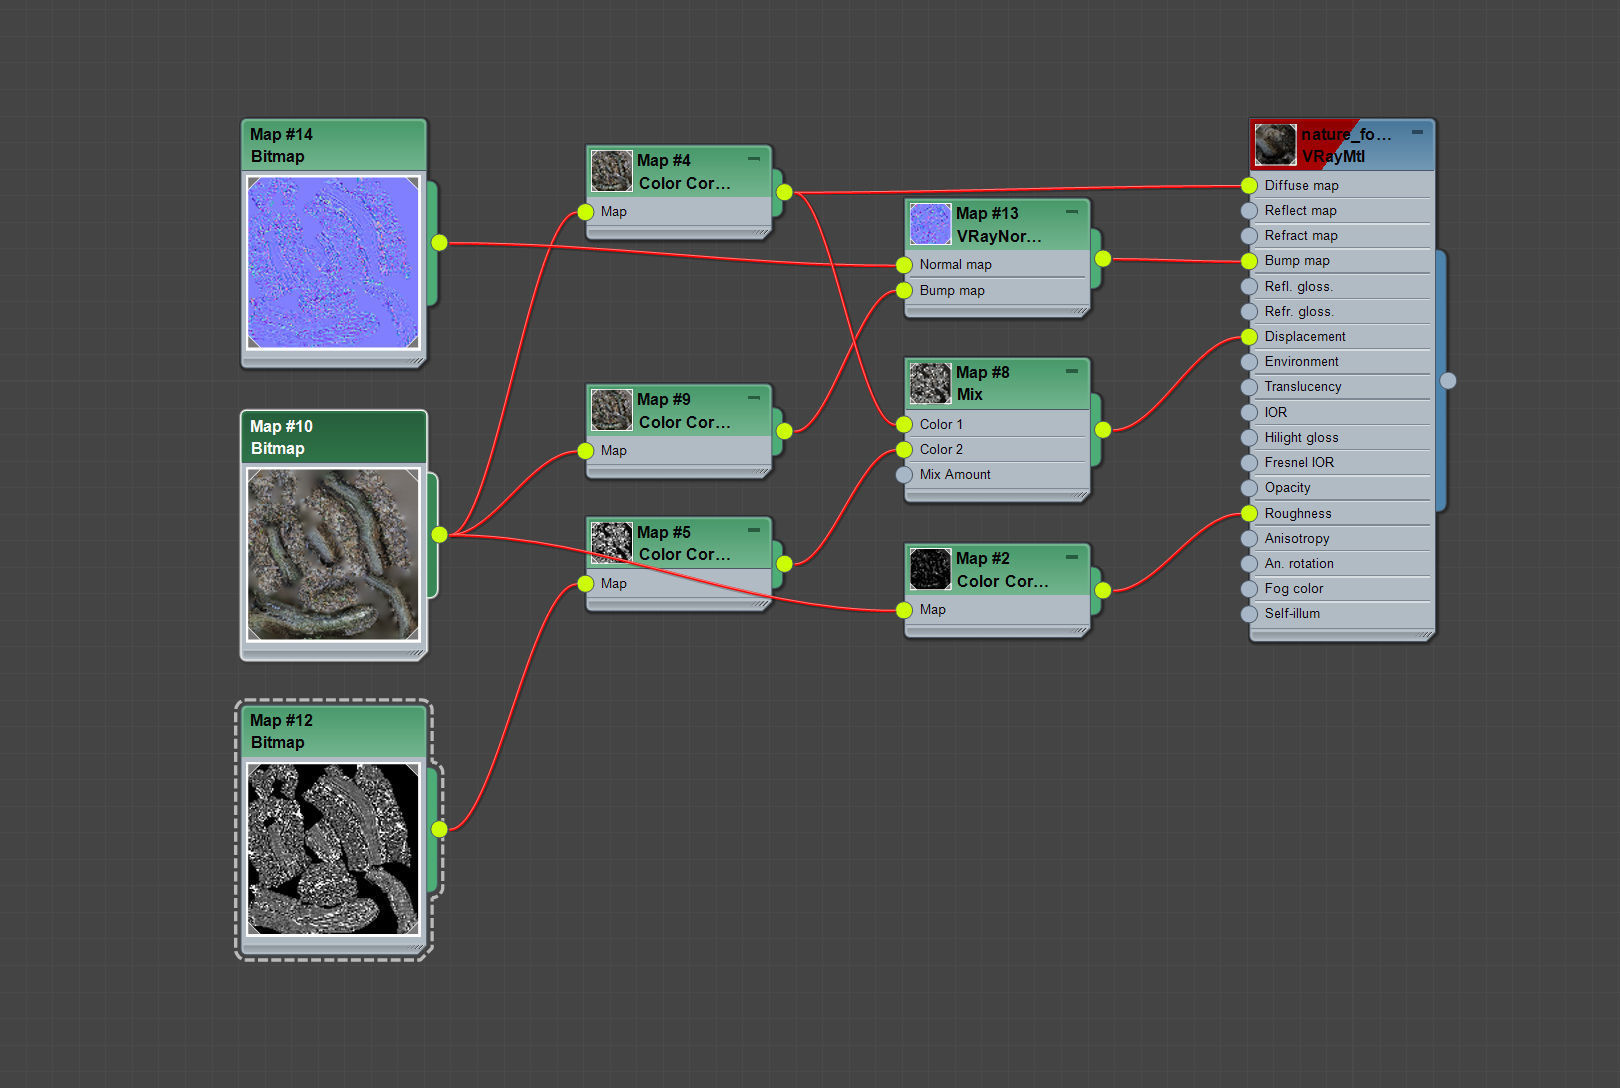Click the Map #9 Color Correction preview icon

pos(611,410)
